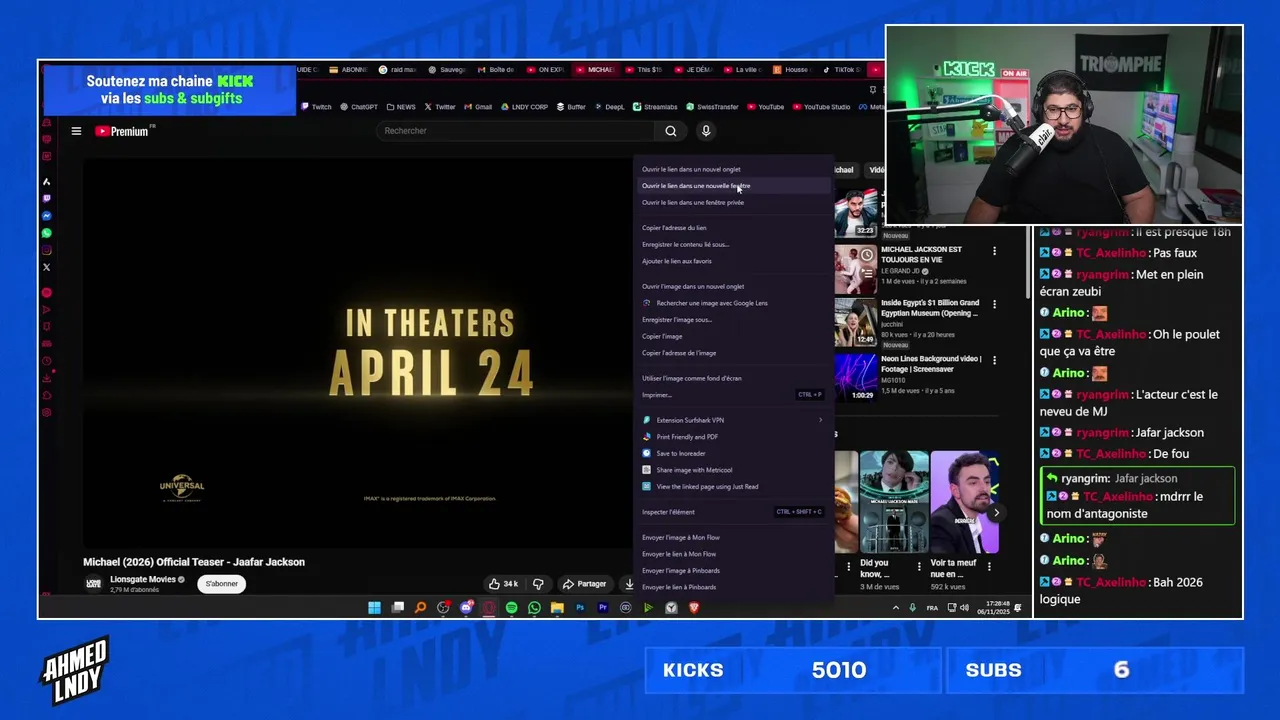Open the YouTube Studio bookmark
This screenshot has width=1280, height=720.
click(821, 107)
